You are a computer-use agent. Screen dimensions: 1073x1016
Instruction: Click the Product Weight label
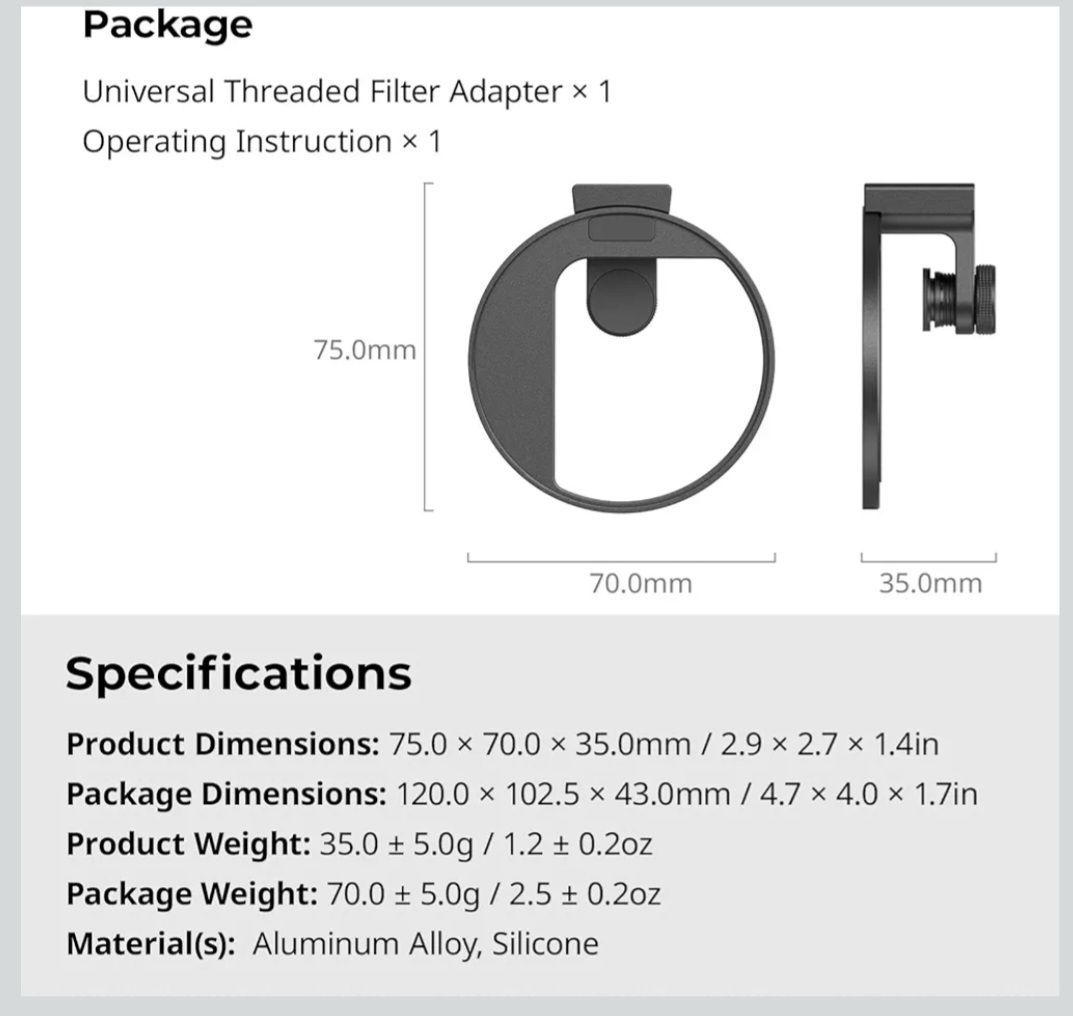click(189, 844)
